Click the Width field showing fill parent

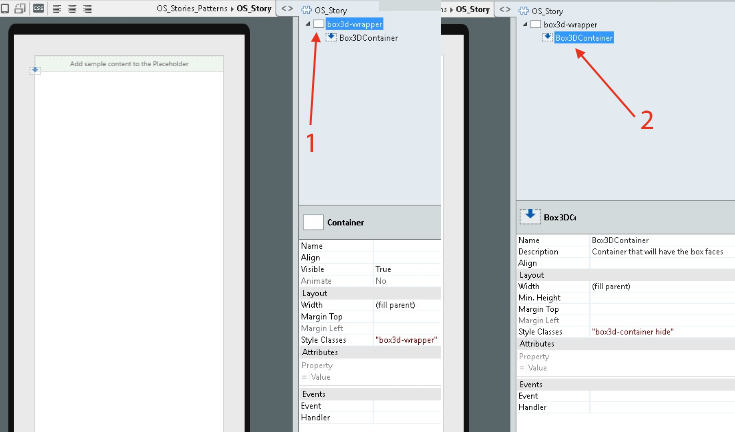(406, 304)
